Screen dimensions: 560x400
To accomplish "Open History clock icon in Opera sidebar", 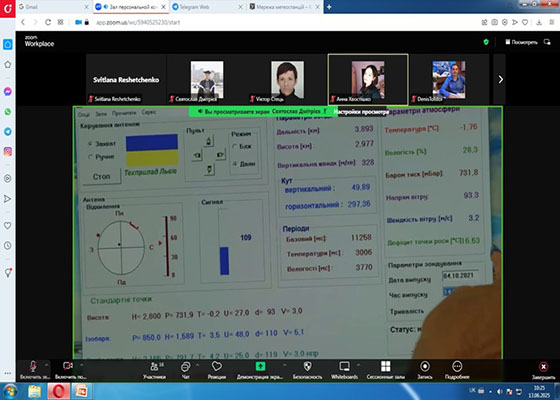I will (x=8, y=246).
